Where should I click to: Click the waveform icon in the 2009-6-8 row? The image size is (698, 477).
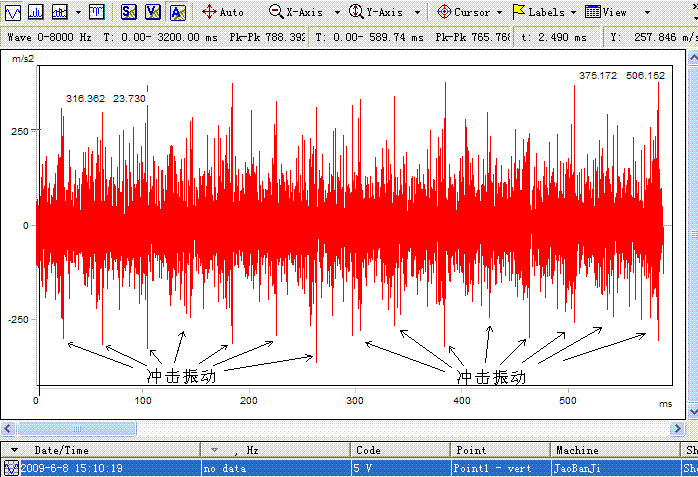point(11,468)
